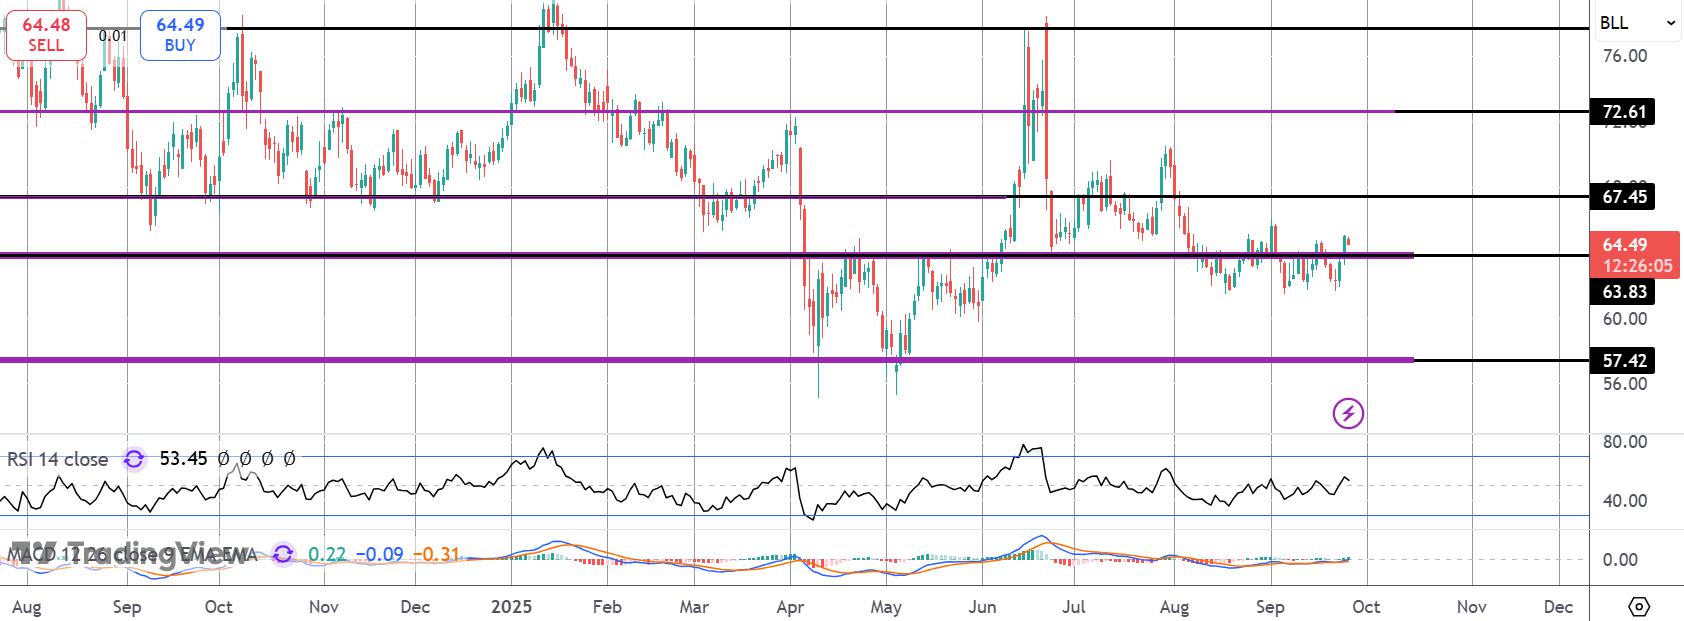Click 60.00 on the price axis
Viewport: 1684px width, 621px height.
1624,319
